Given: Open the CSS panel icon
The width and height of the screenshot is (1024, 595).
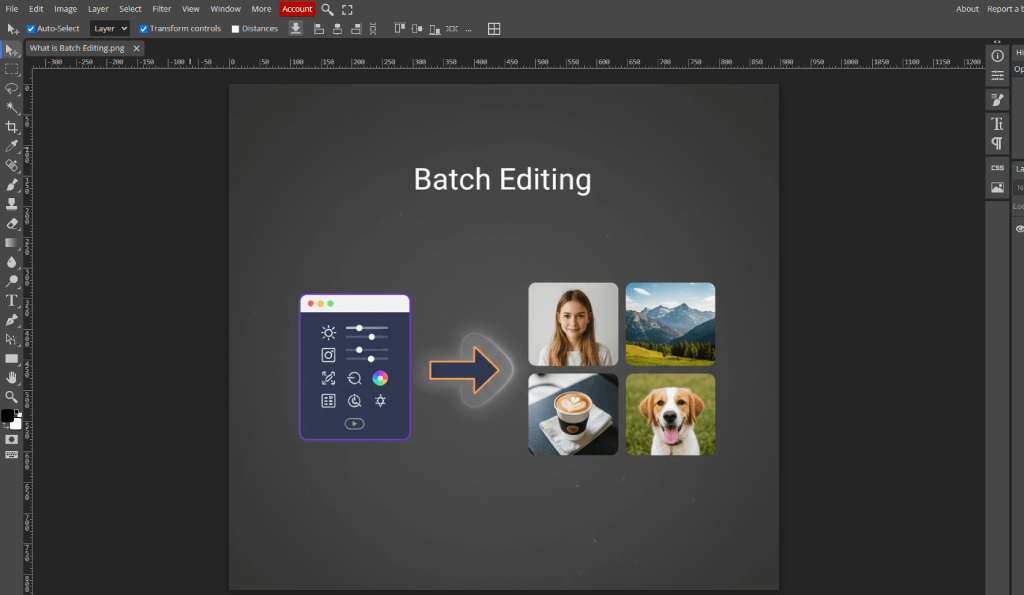Looking at the screenshot, I should [997, 168].
